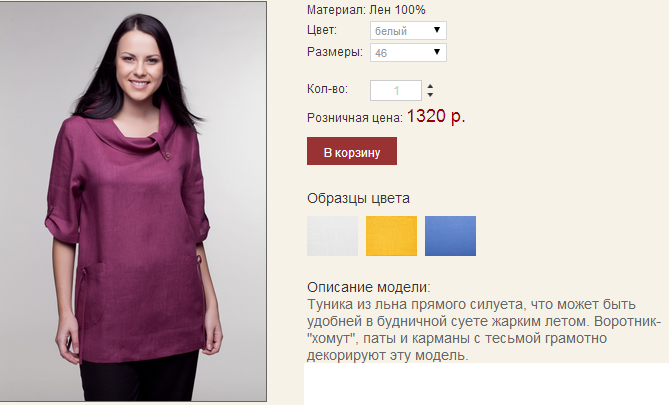
Task: Choose the yellow color sample
Action: (x=391, y=236)
